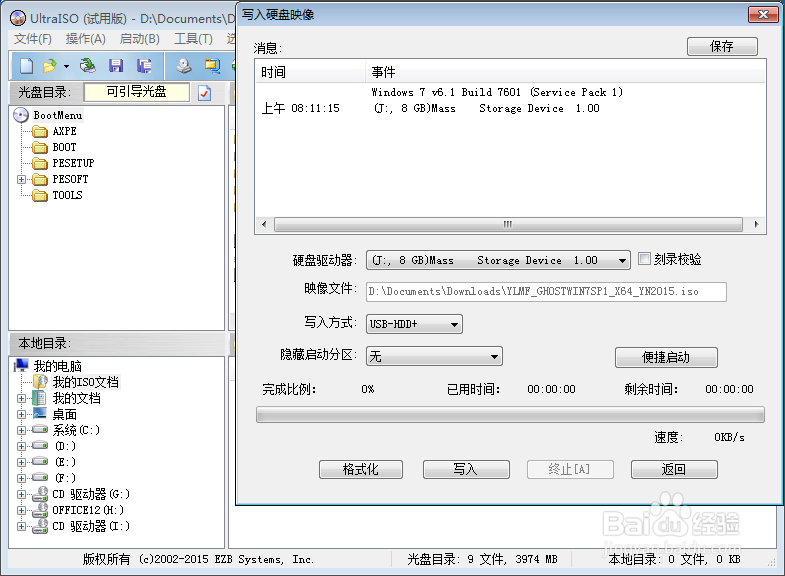785x576 pixels.
Task: Open the 工具(T) menu
Action: (x=193, y=39)
